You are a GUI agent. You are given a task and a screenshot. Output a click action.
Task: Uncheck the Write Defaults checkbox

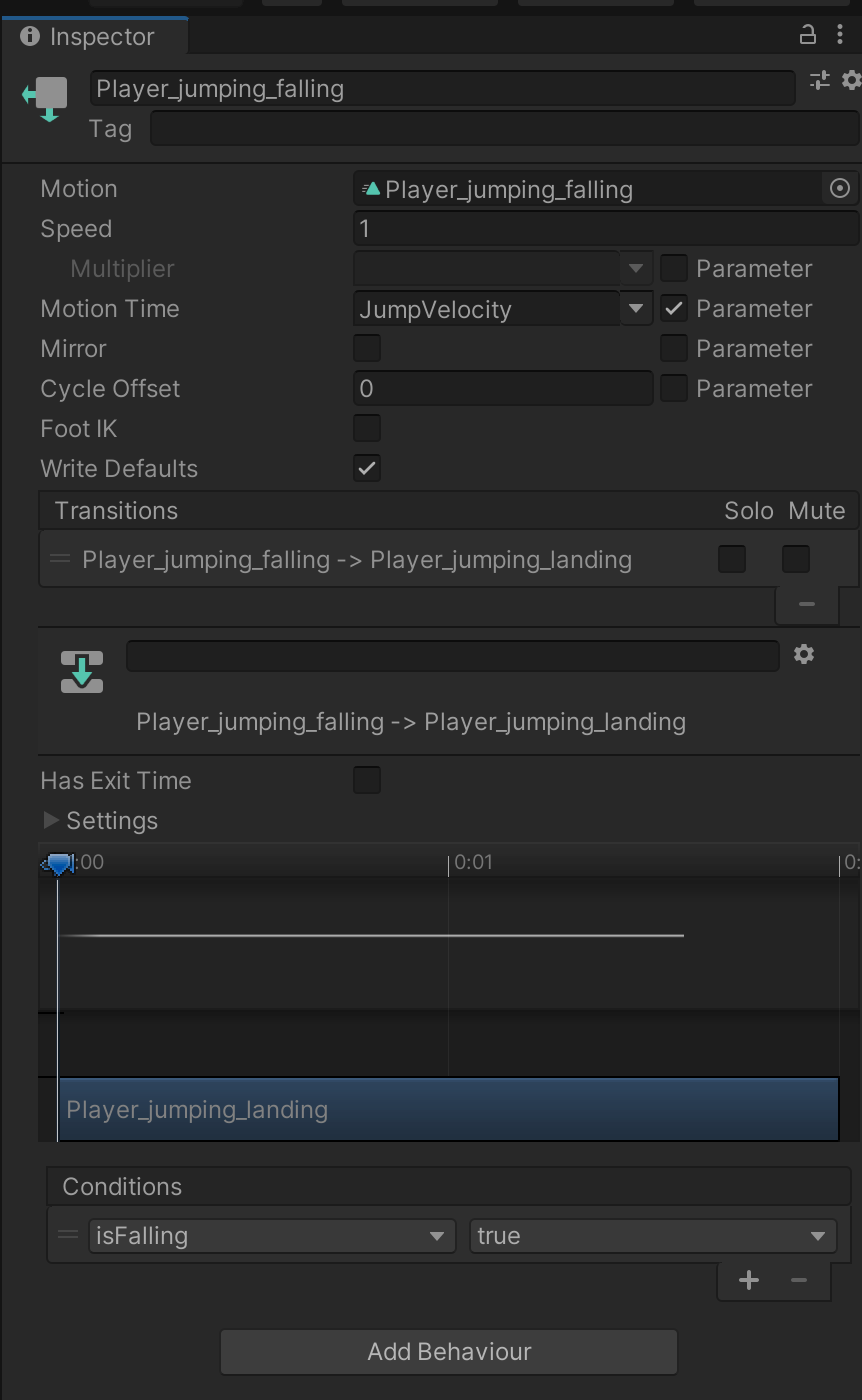coord(367,468)
